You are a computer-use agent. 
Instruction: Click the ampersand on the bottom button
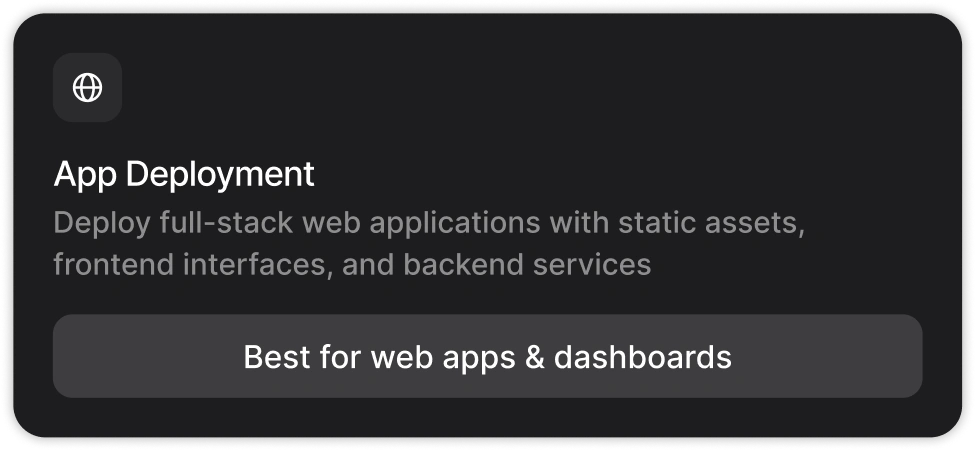534,357
